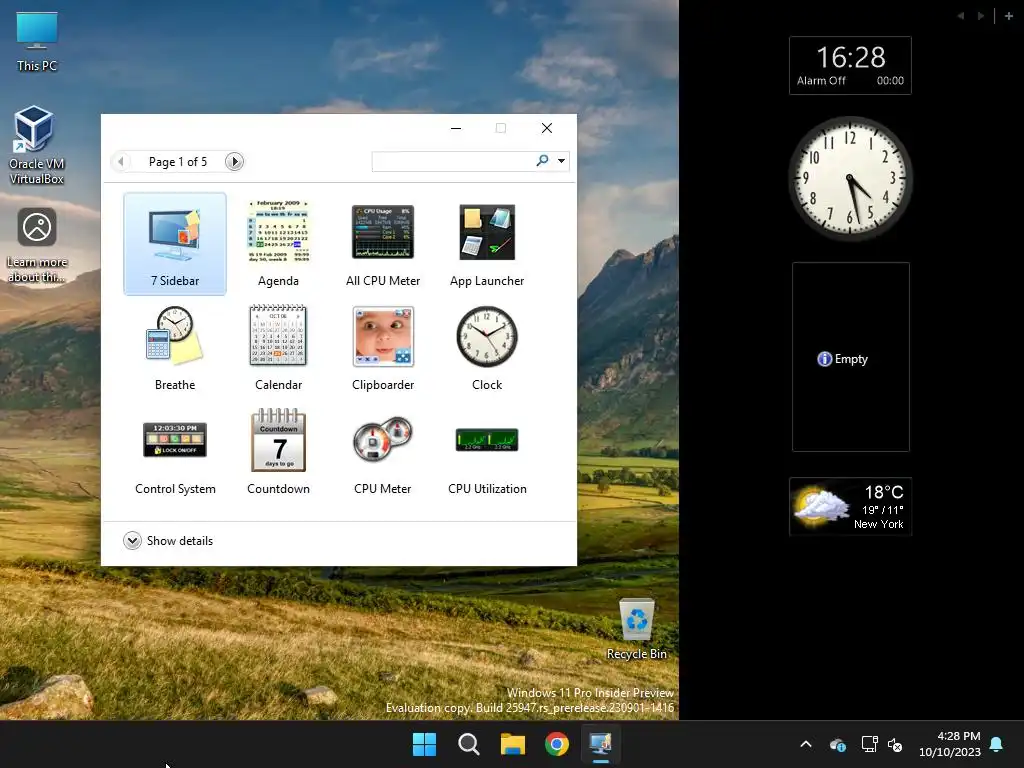Expand Show details section
Screen dimensions: 1024x768
168,541
